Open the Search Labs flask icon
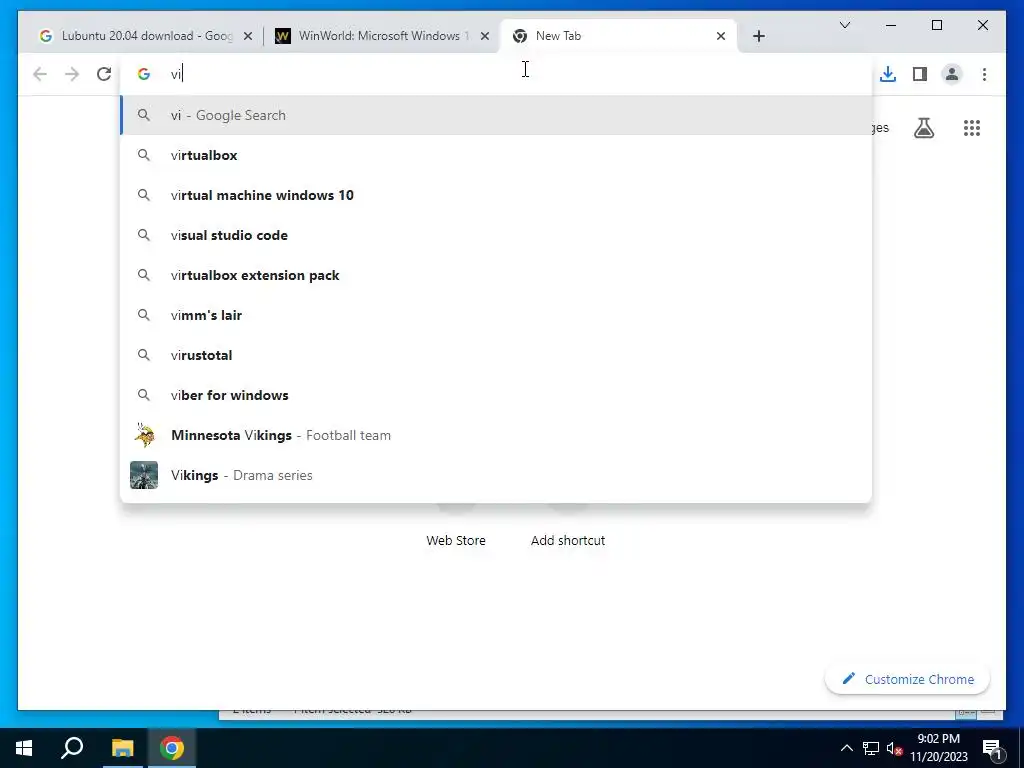 [x=923, y=128]
